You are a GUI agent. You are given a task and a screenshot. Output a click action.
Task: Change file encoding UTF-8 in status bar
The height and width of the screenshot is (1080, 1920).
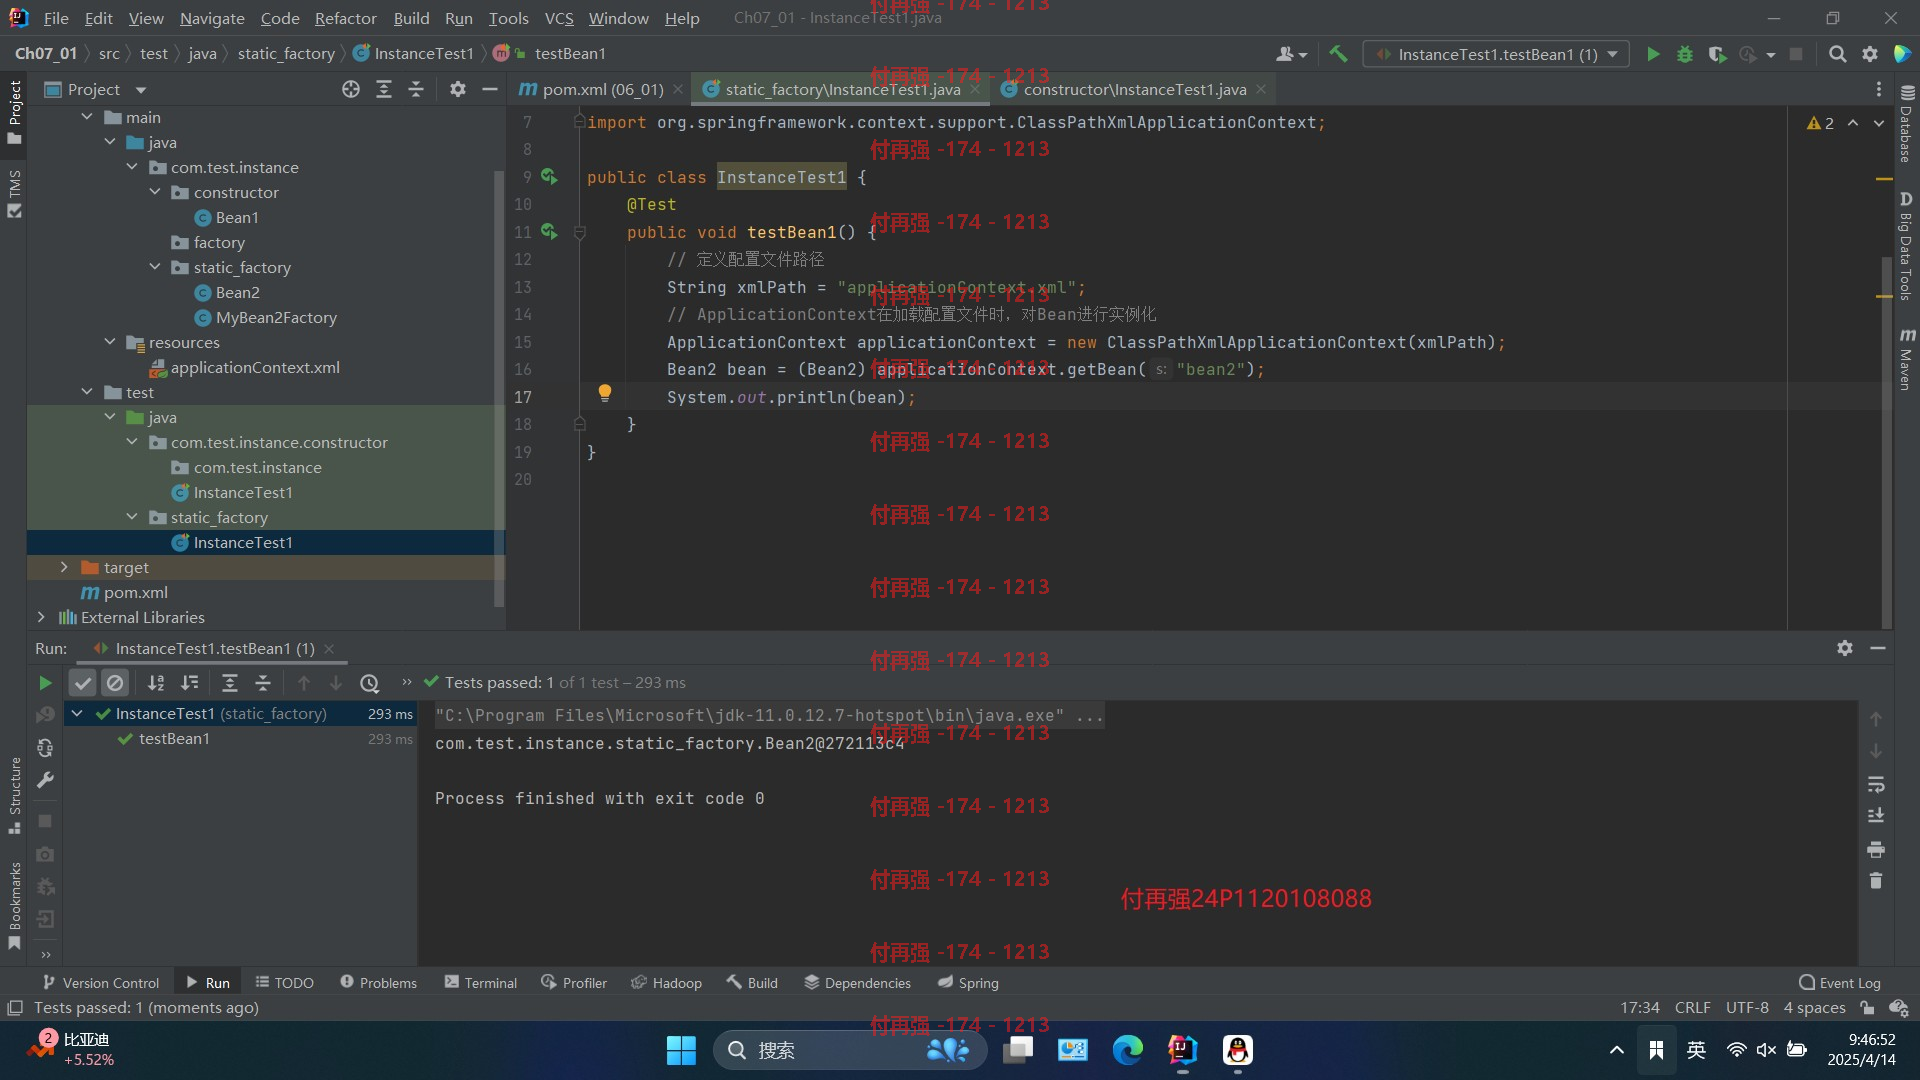click(x=1747, y=1008)
